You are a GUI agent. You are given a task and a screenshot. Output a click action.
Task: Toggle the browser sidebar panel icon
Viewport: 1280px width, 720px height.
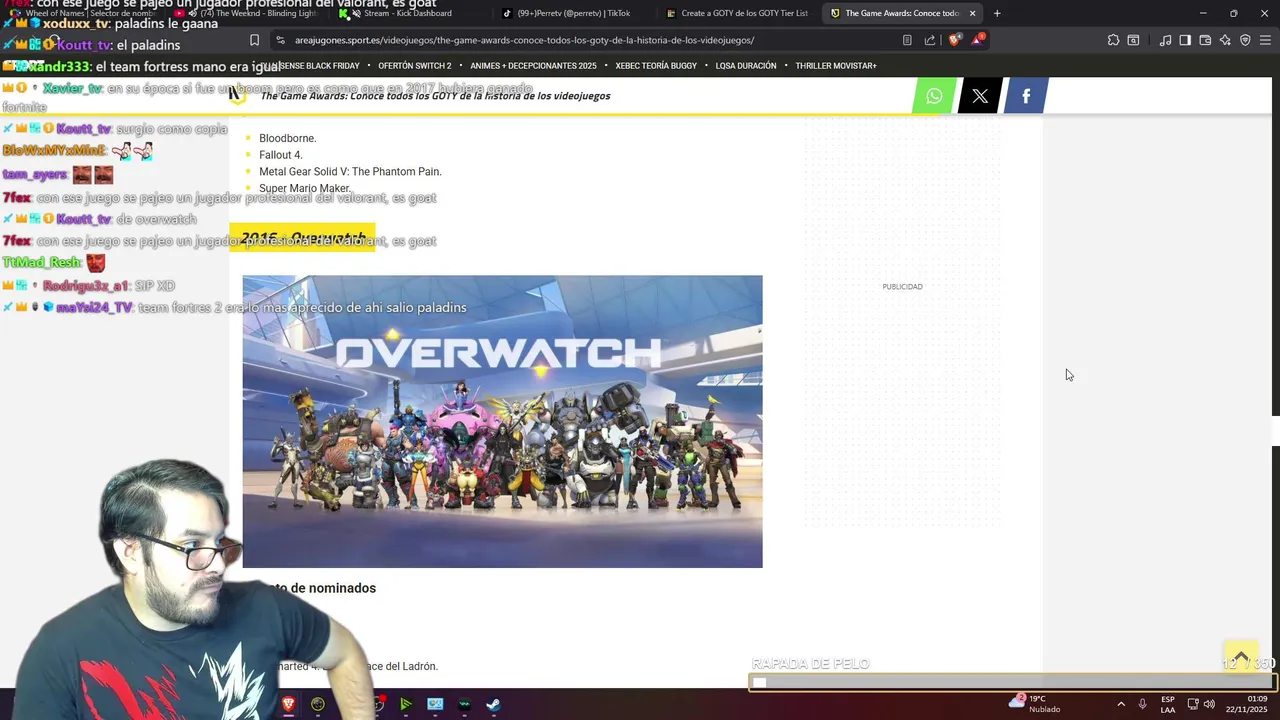[x=1185, y=40]
